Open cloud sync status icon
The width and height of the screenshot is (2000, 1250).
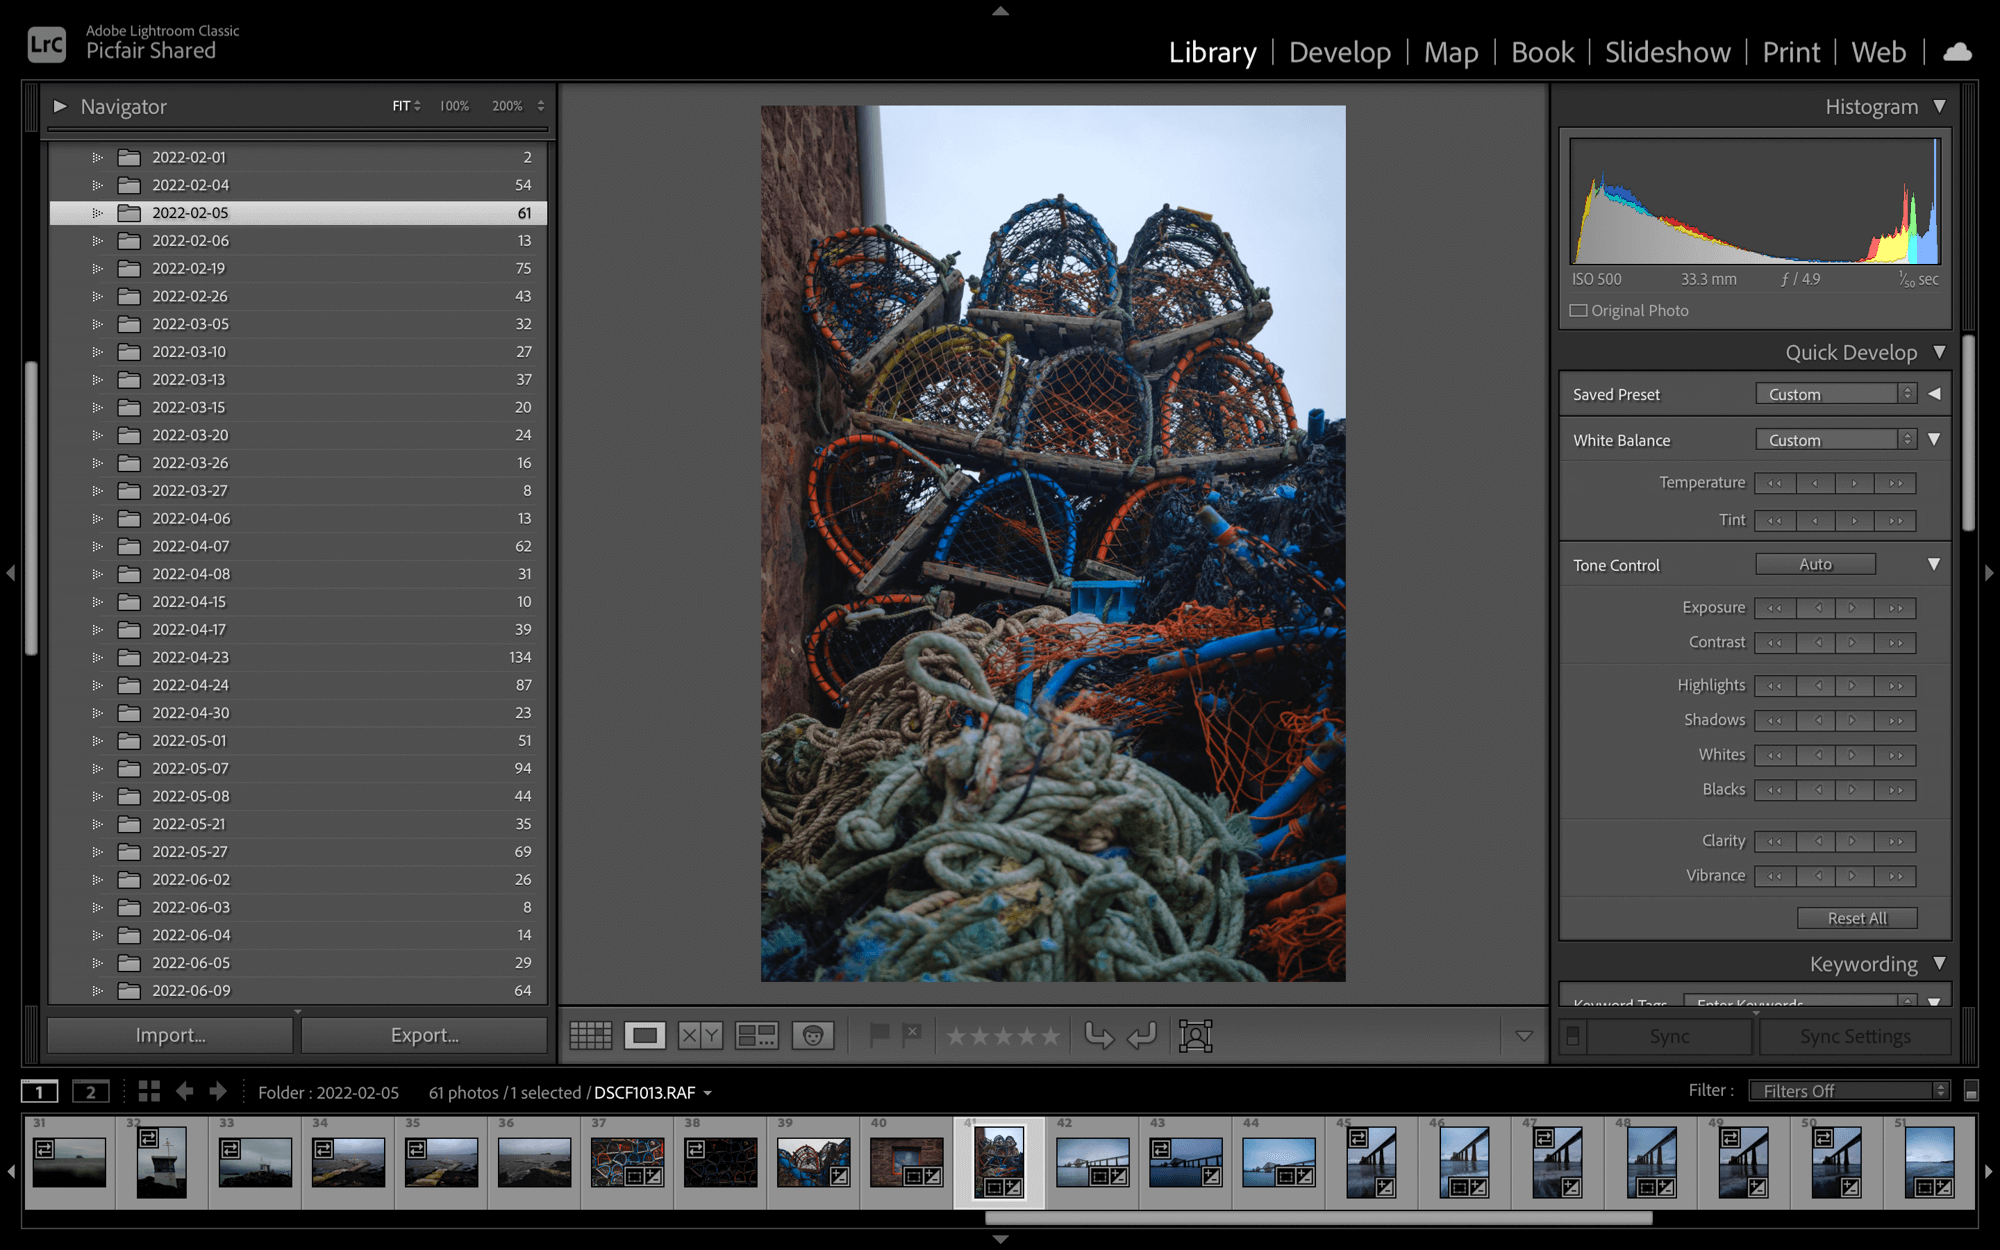click(x=1957, y=52)
